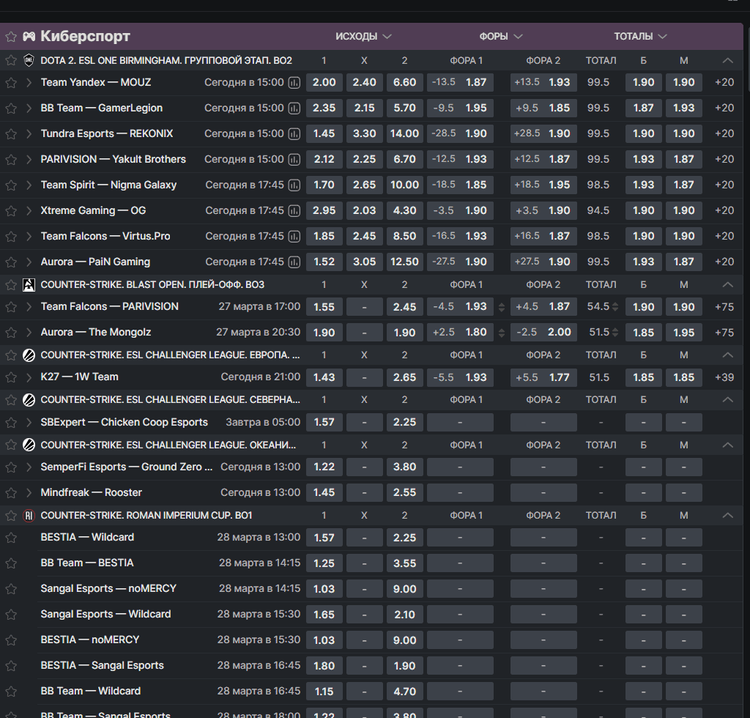Adjust the total 54.5 stepper for Falcons — PARIVISION

[x=616, y=307]
